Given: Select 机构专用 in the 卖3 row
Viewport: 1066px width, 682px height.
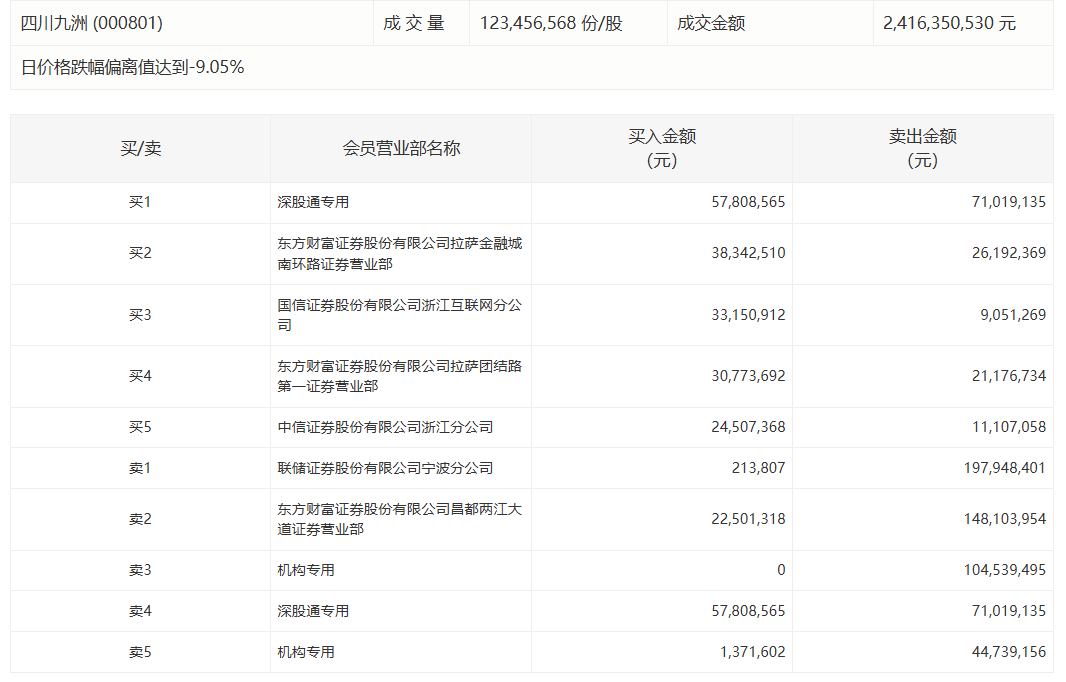Looking at the screenshot, I should [306, 570].
